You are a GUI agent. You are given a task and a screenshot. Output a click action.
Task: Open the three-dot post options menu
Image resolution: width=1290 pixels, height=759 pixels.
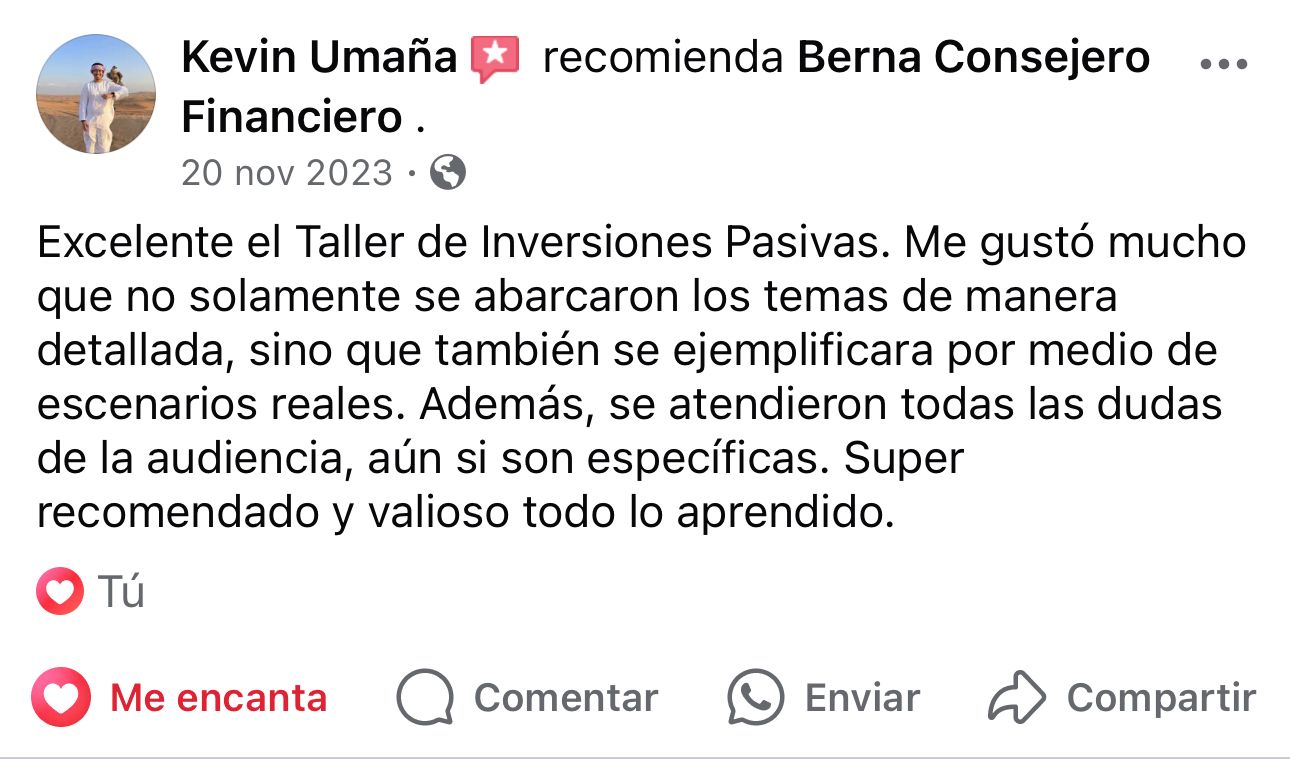click(x=1222, y=64)
